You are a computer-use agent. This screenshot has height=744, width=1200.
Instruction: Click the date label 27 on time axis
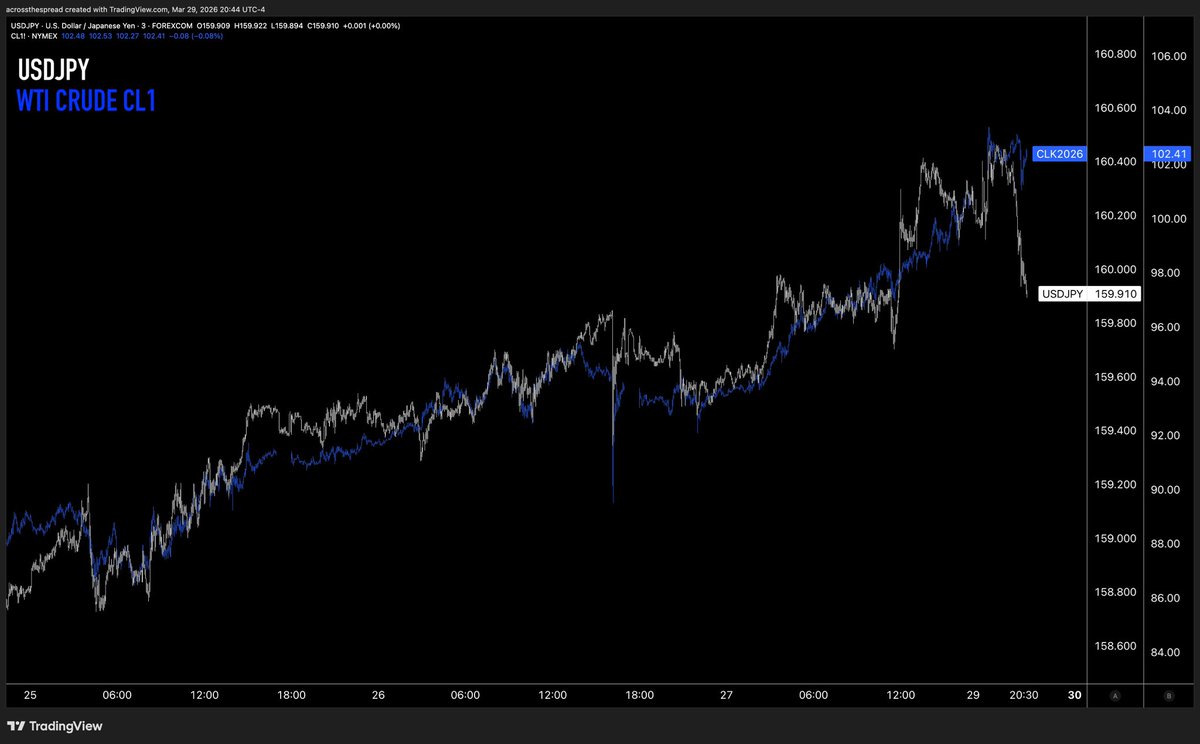(727, 695)
